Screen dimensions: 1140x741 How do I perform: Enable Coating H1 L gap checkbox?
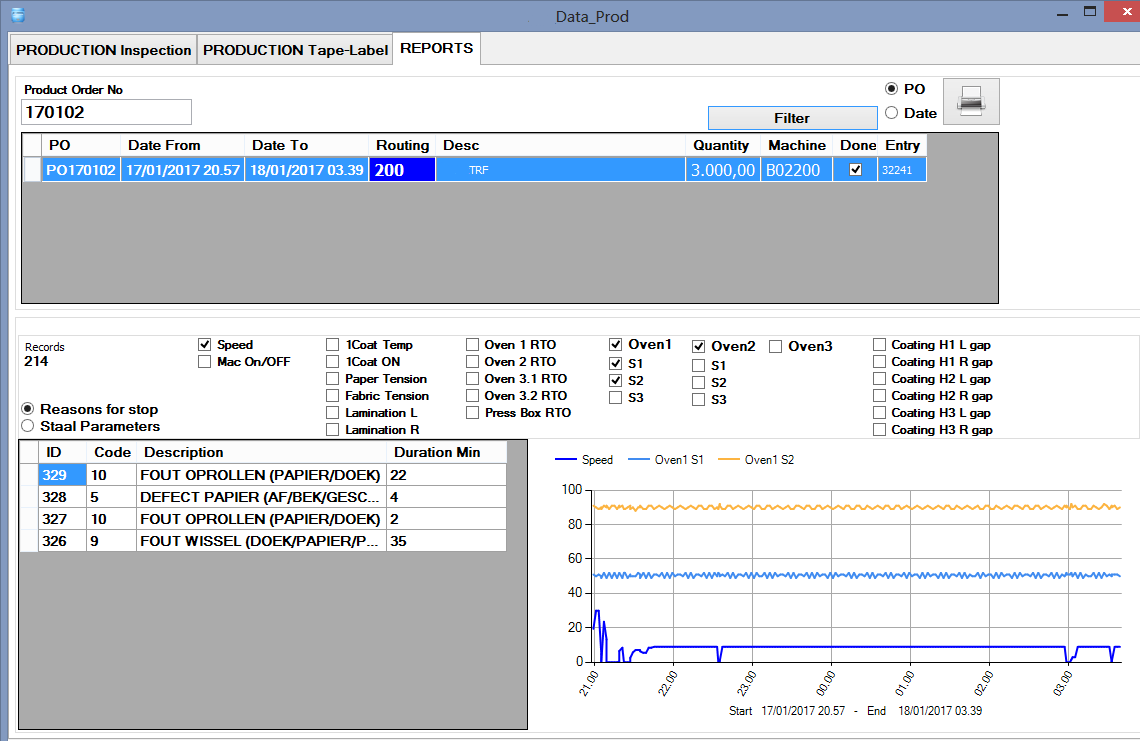point(879,345)
